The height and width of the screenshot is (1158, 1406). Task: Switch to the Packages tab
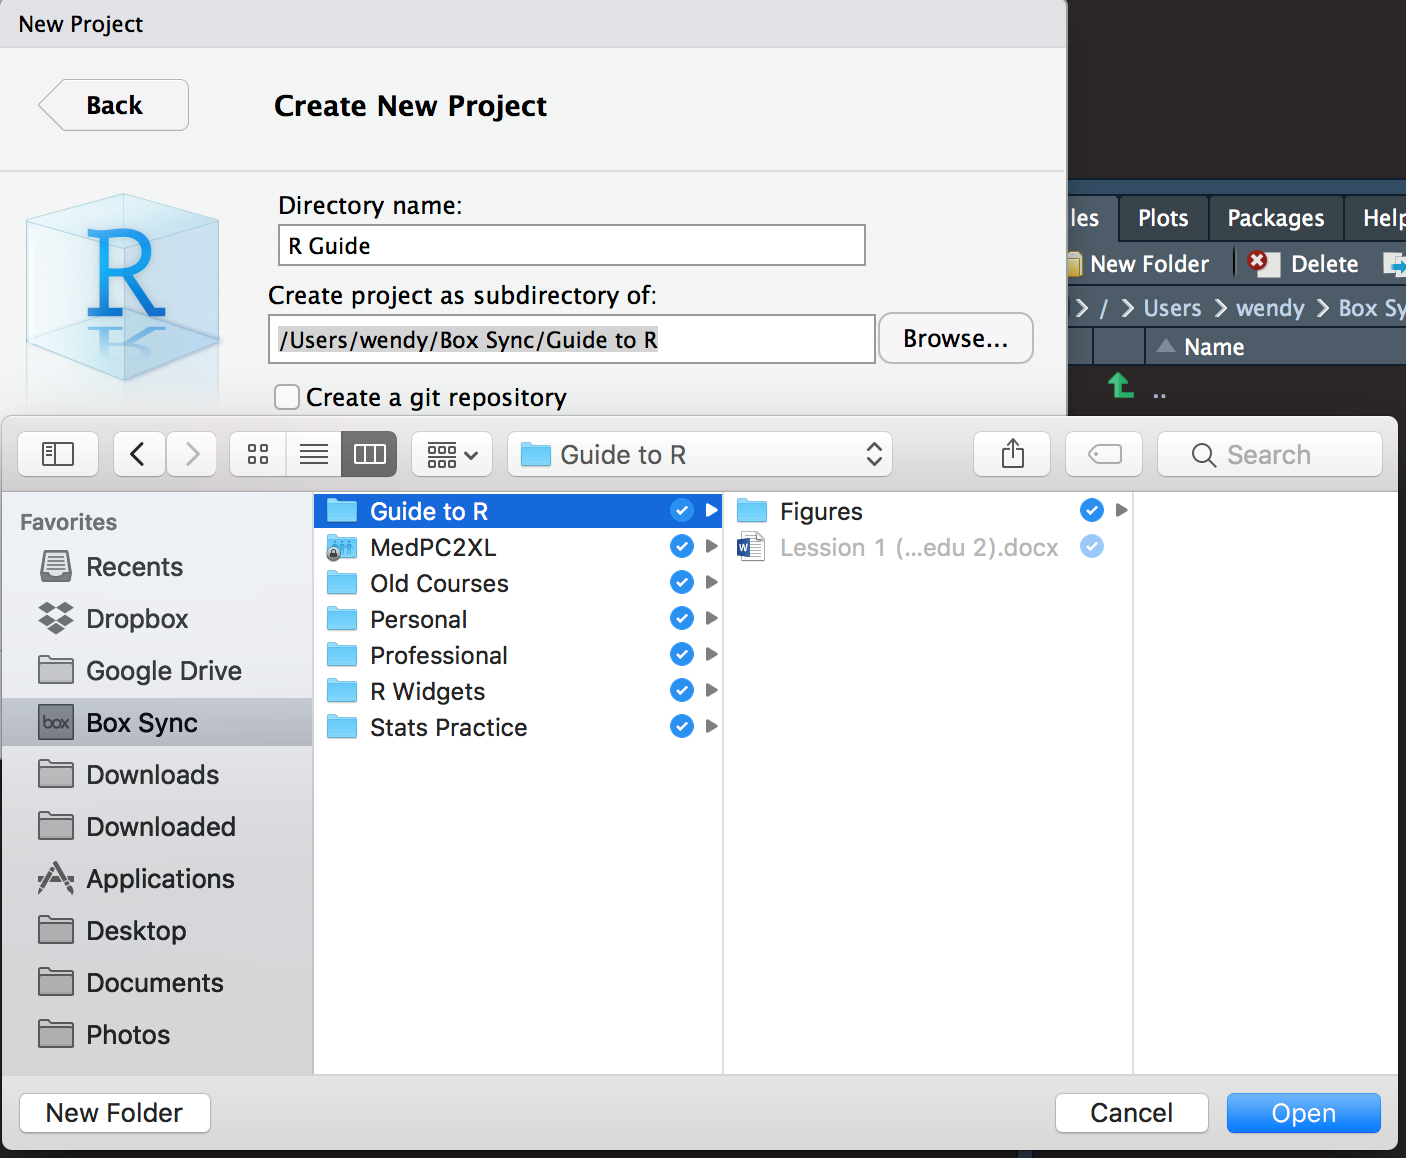click(1275, 218)
